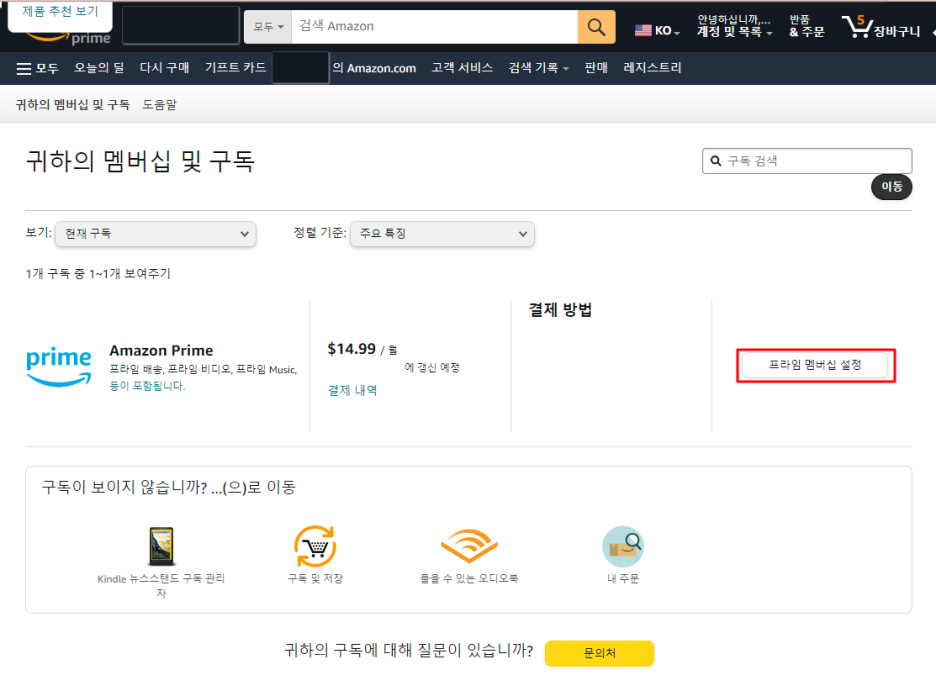Open 내 주문 package icon

(x=623, y=546)
